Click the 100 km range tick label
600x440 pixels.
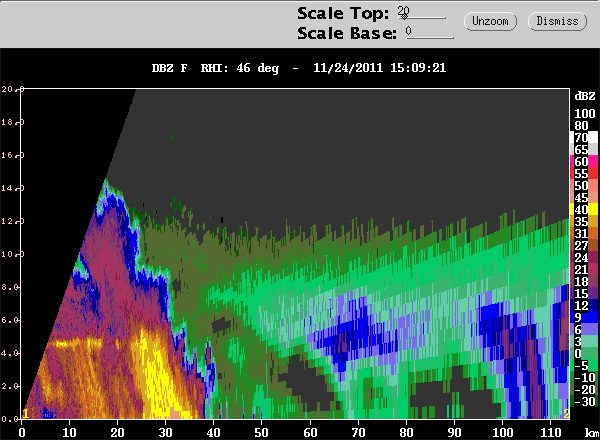[502, 432]
